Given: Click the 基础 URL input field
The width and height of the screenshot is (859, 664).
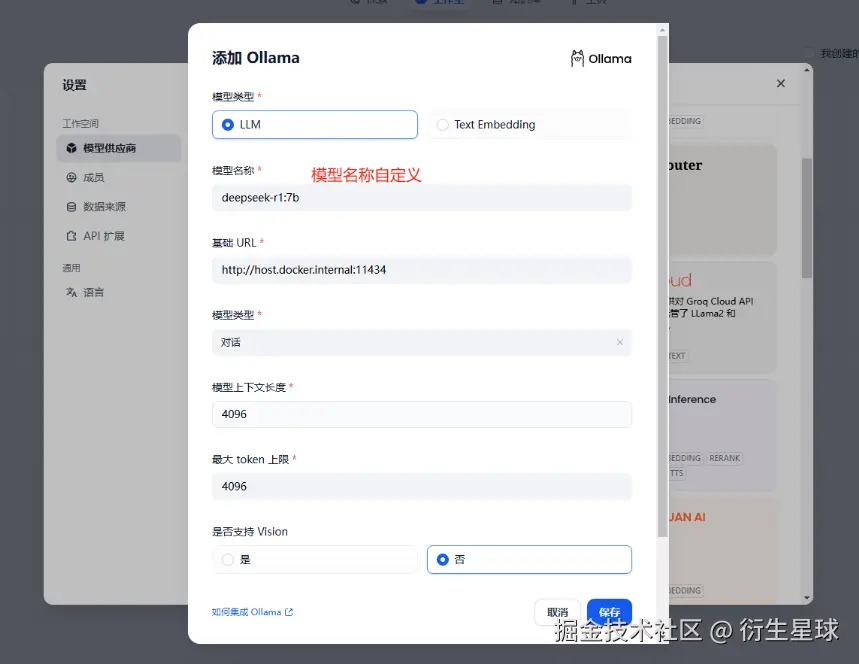Looking at the screenshot, I should pos(422,270).
